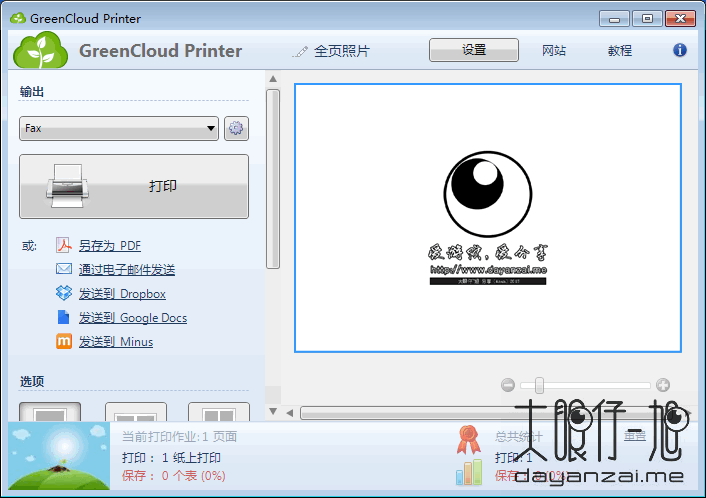Minimize the GreenCloud Printer window

pyautogui.click(x=614, y=19)
